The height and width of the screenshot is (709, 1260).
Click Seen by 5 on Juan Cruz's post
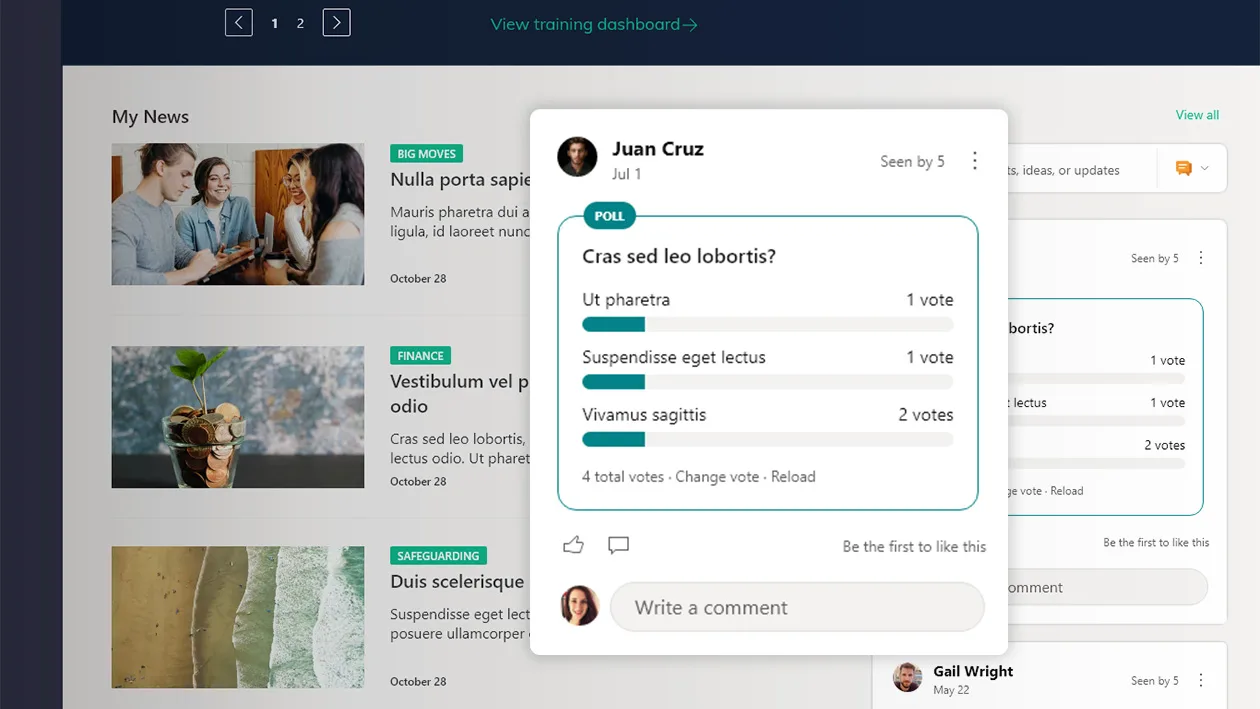(911, 161)
